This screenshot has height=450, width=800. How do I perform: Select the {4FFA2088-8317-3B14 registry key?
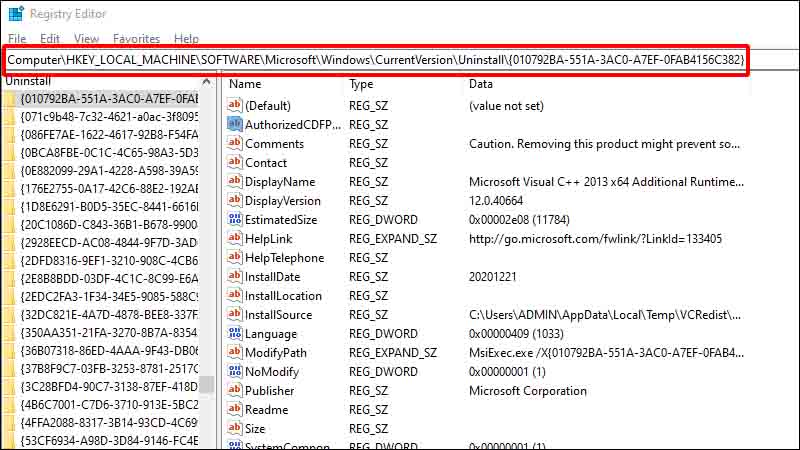click(109, 422)
